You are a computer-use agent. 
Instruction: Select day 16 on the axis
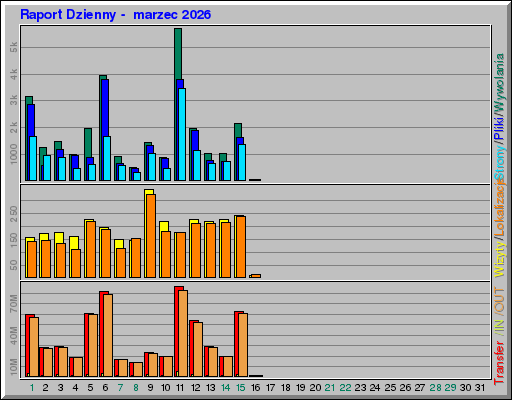pyautogui.click(x=255, y=388)
